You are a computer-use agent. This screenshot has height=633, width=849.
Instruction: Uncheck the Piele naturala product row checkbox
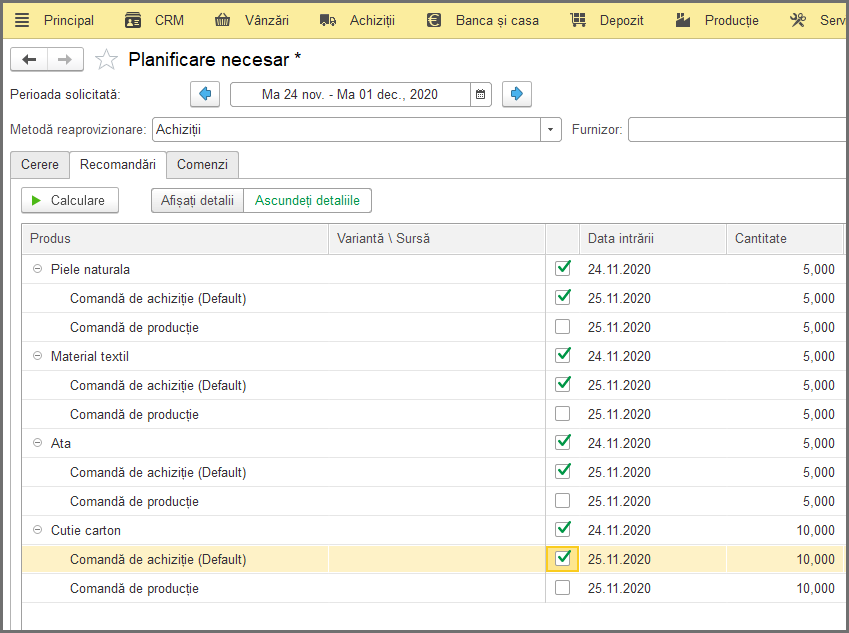(563, 268)
